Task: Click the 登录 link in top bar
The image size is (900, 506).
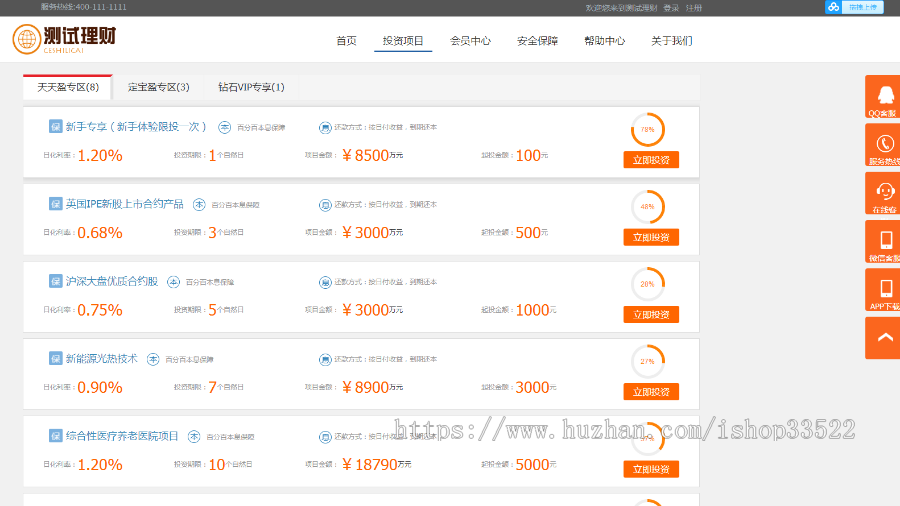Action: point(671,8)
